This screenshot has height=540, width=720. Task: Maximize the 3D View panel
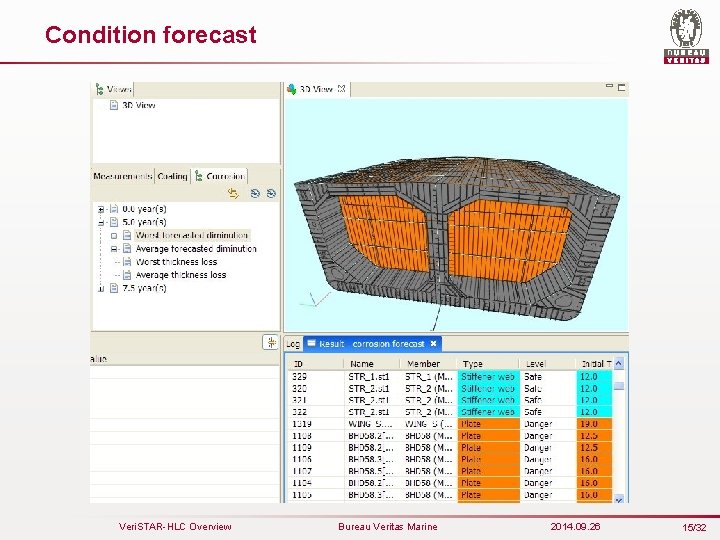pos(621,87)
